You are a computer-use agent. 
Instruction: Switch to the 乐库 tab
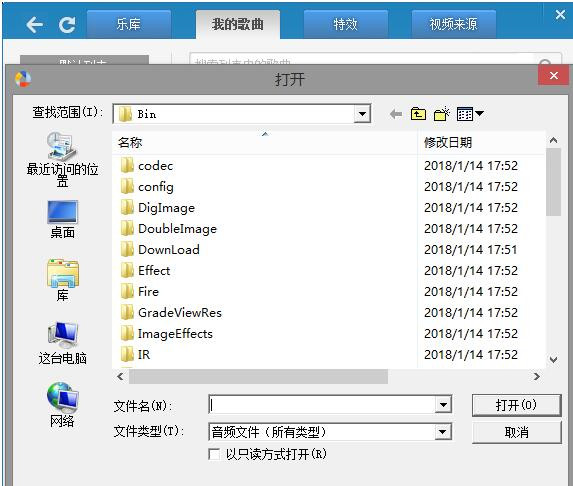pos(129,24)
